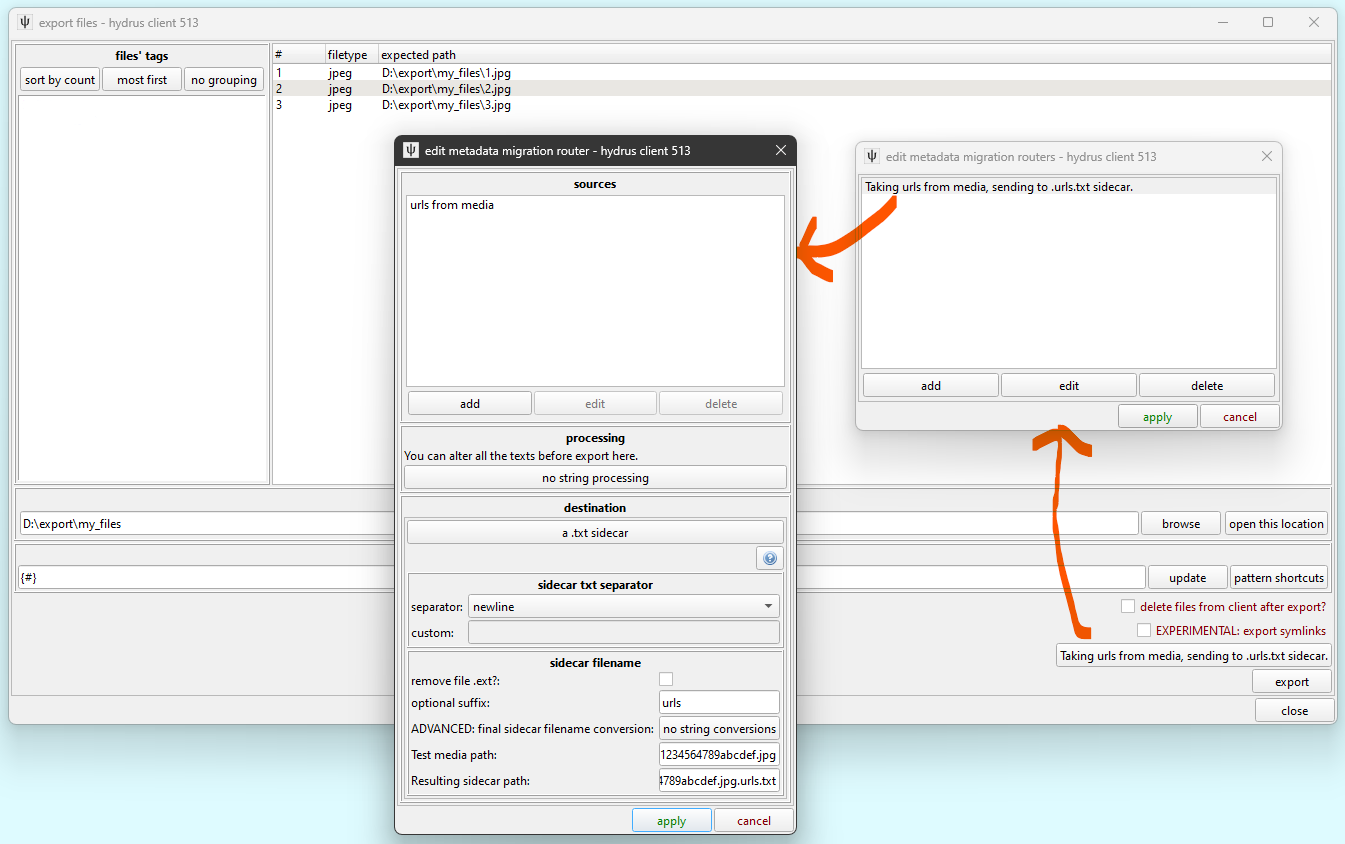Click the filetype column header
This screenshot has height=844, width=1345.
[x=351, y=55]
